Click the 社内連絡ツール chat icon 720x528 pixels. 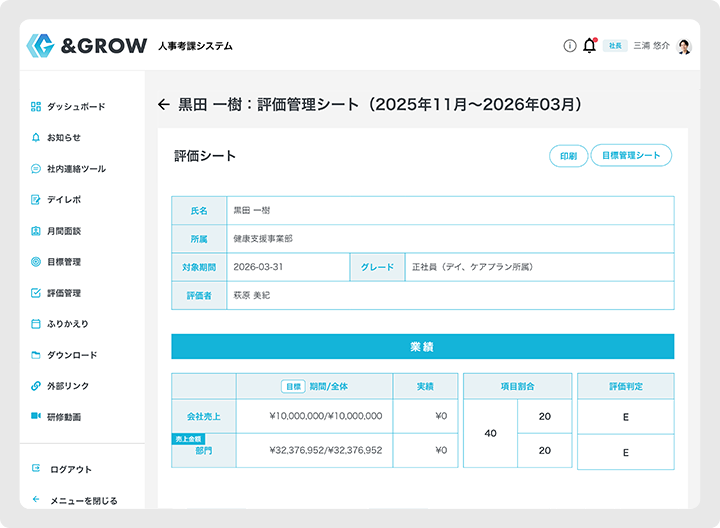point(36,169)
